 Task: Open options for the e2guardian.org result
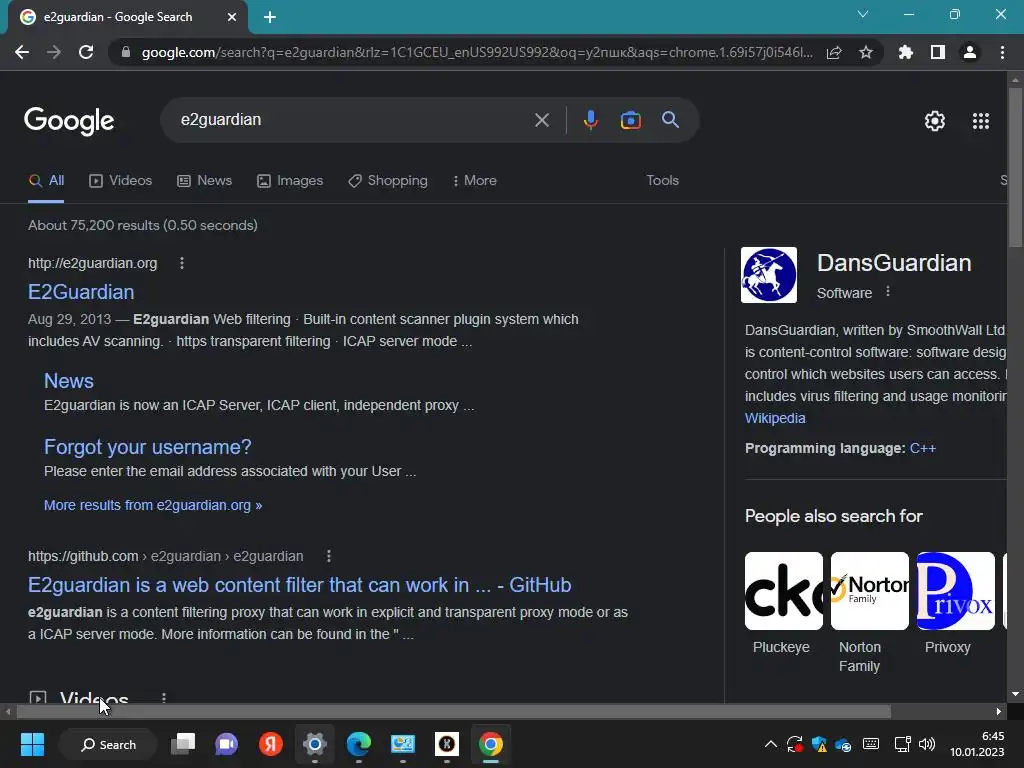pyautogui.click(x=182, y=263)
